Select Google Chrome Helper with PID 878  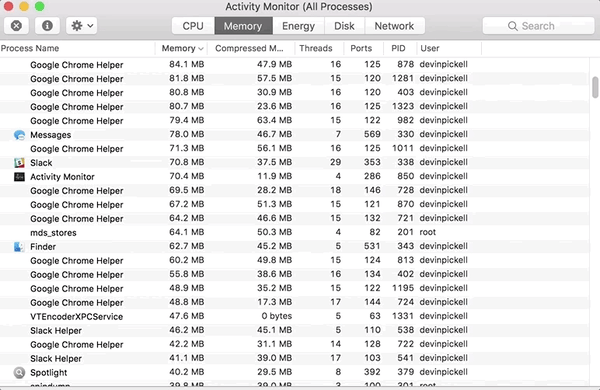tap(294, 64)
